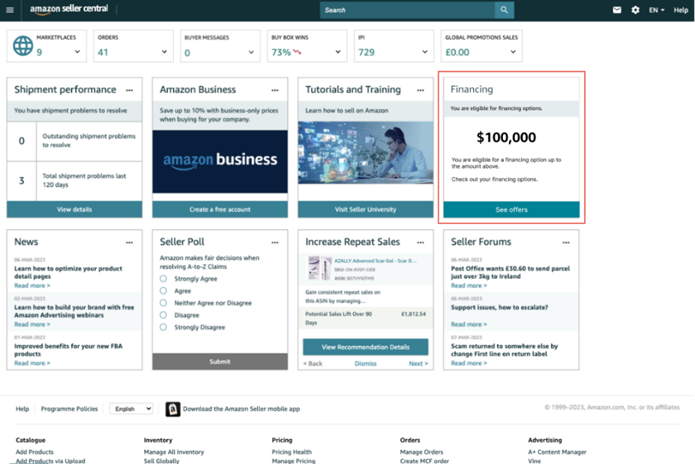
Task: Click the Tutorials and Training image
Action: click(366, 153)
